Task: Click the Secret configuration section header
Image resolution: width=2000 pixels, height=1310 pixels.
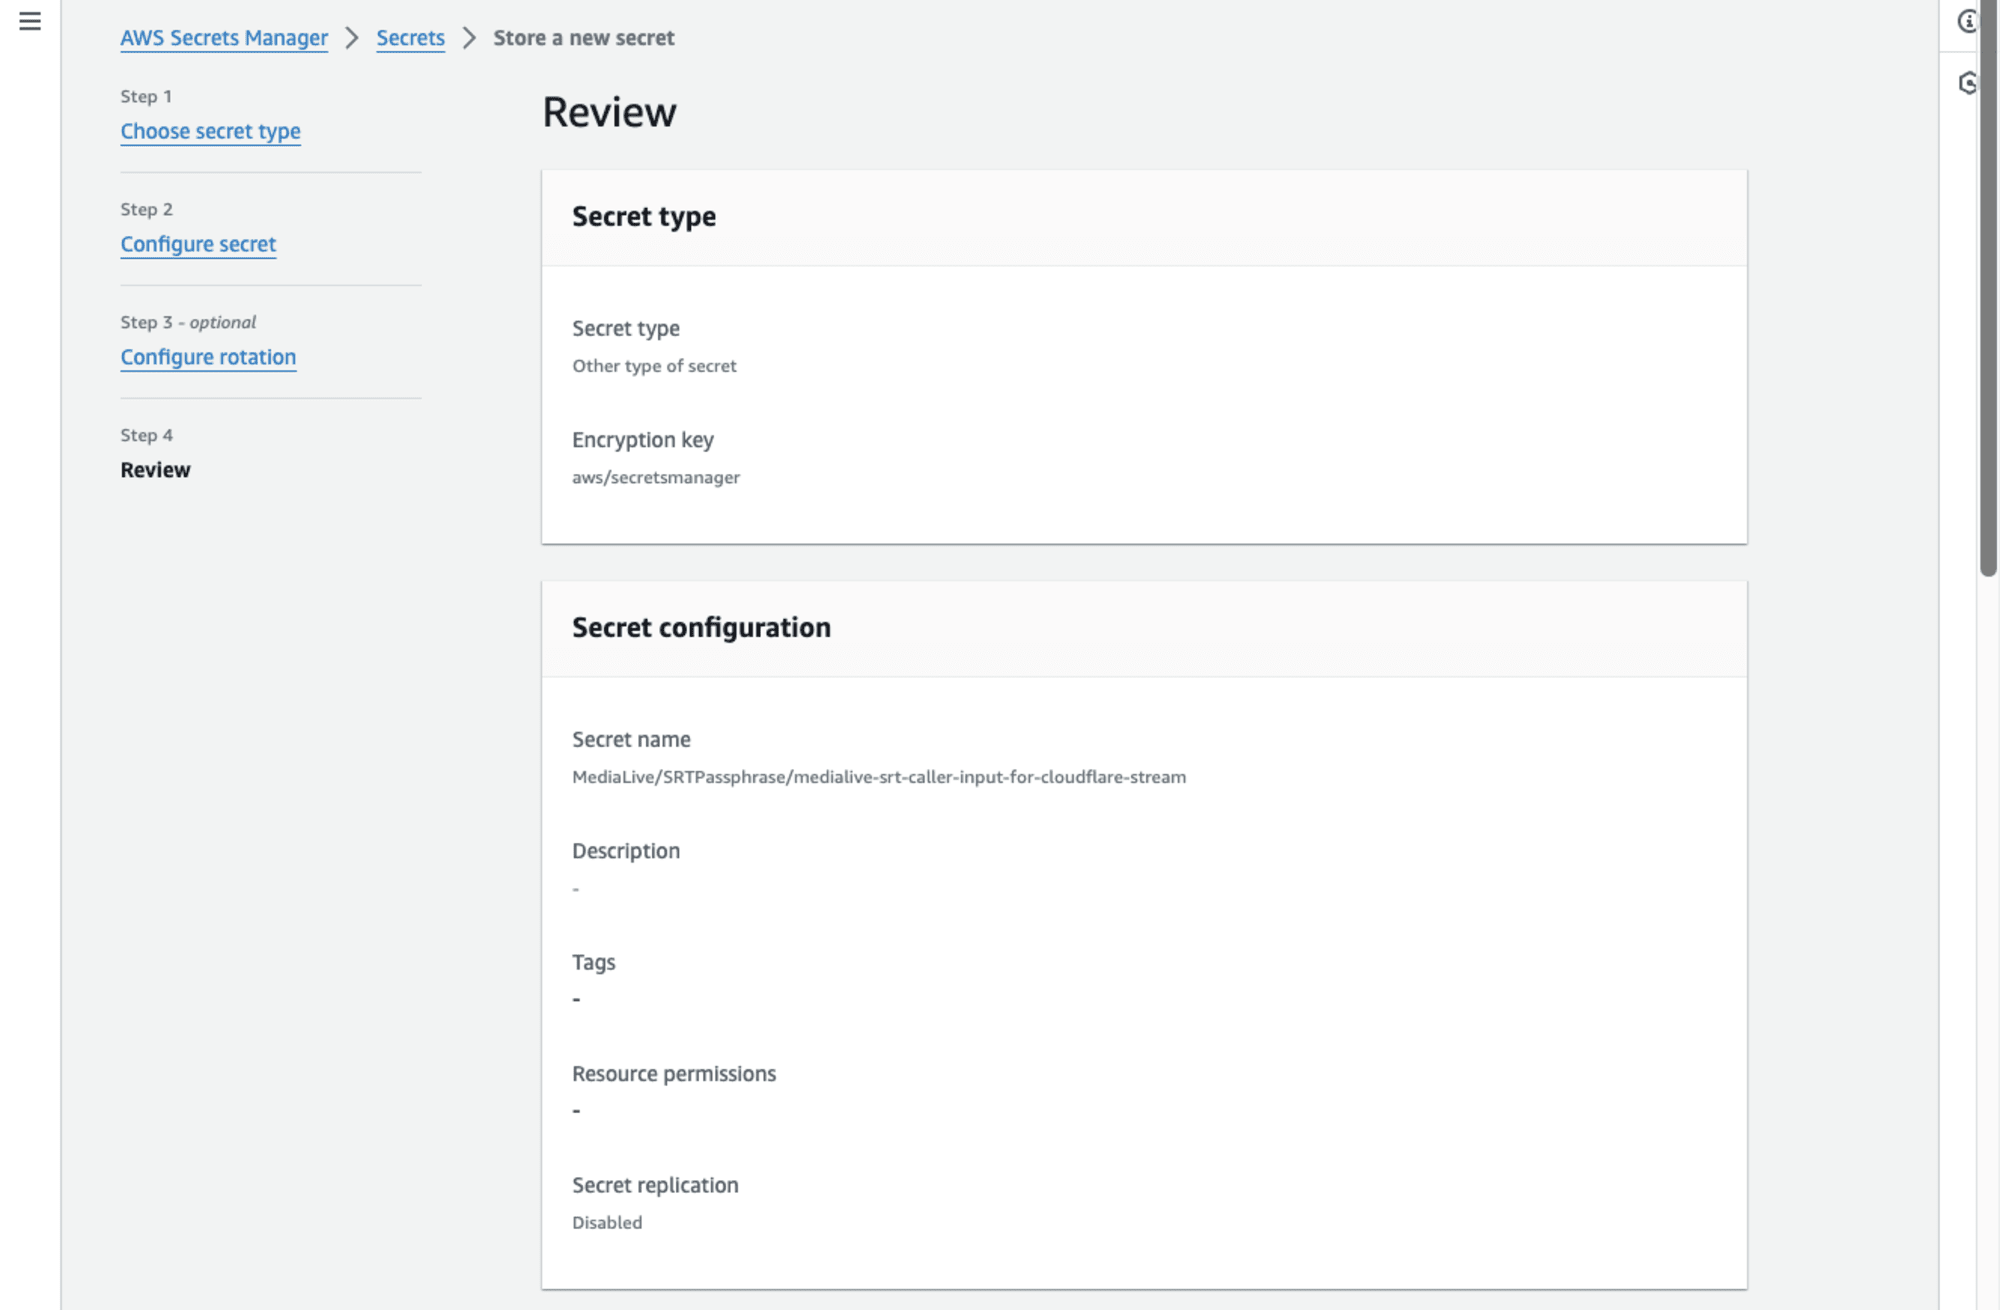Action: (x=701, y=627)
